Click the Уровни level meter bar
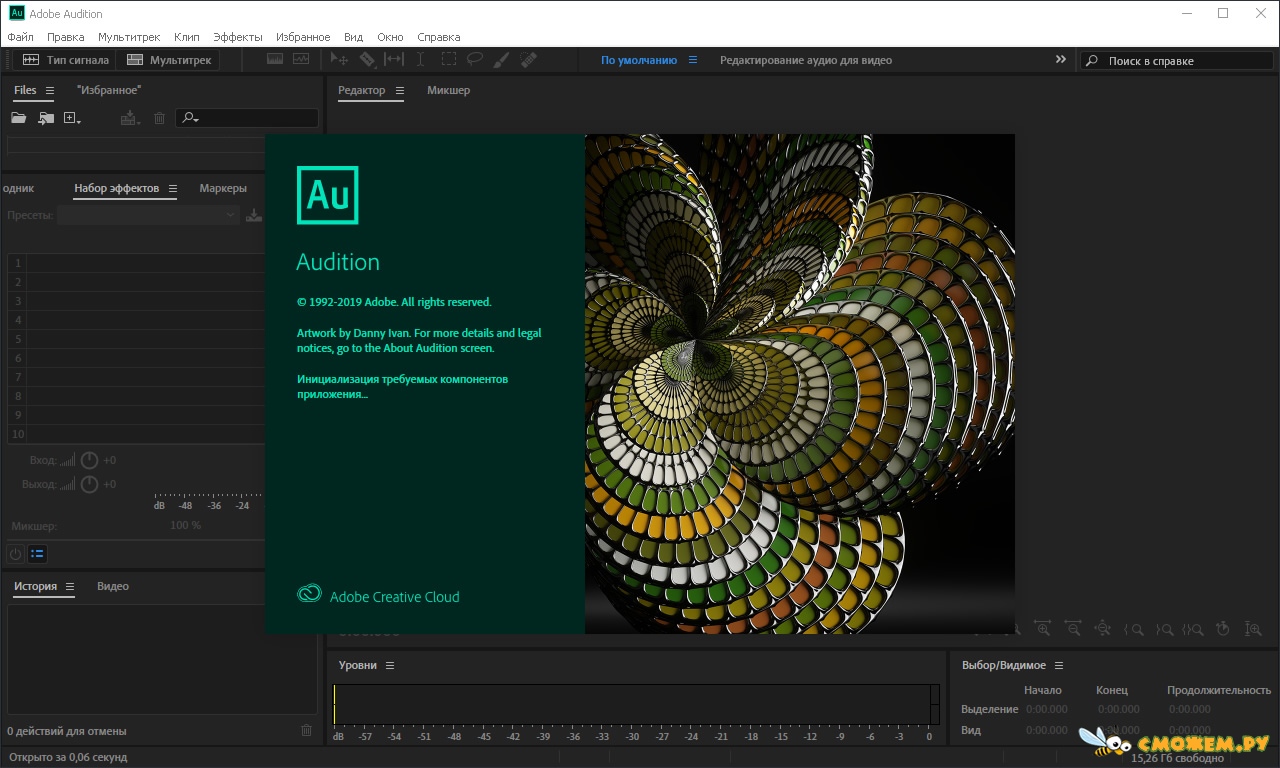Image resolution: width=1280 pixels, height=768 pixels. (x=636, y=704)
